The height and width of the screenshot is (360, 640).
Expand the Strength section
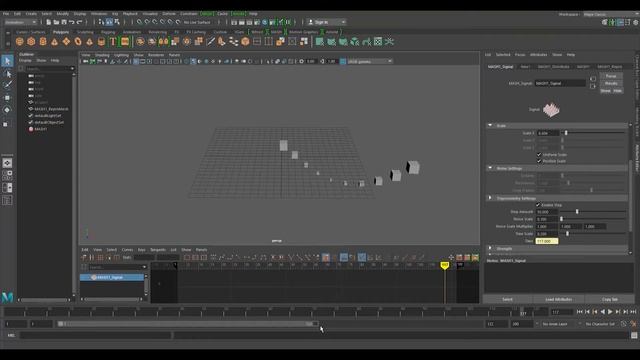[490, 249]
